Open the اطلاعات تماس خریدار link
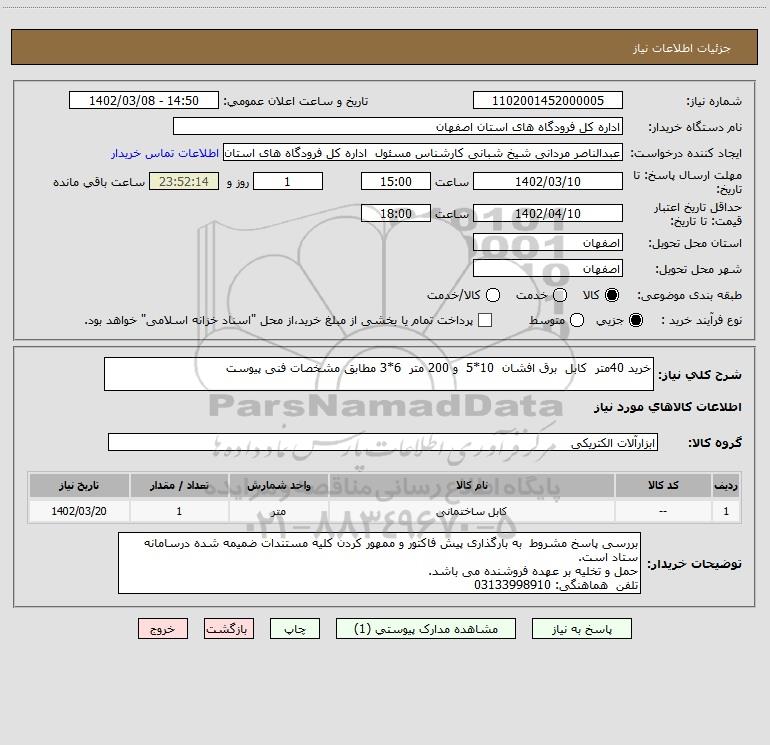This screenshot has height=745, width=770. [165, 153]
